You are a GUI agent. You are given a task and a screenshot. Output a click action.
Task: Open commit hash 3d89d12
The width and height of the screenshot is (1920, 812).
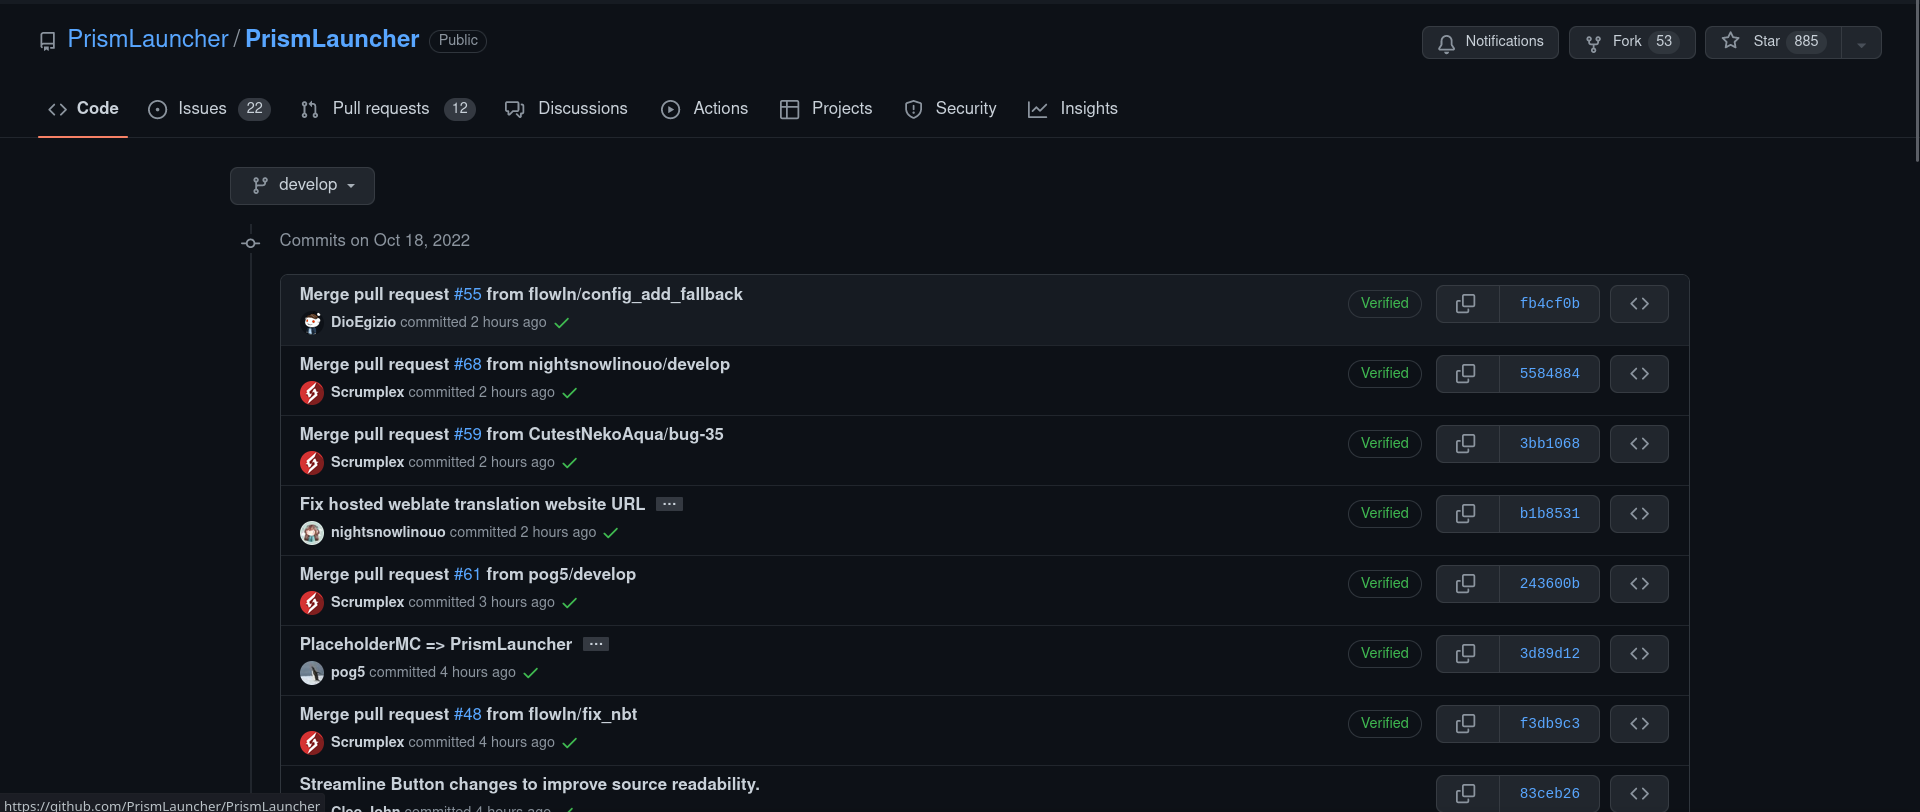click(1550, 654)
